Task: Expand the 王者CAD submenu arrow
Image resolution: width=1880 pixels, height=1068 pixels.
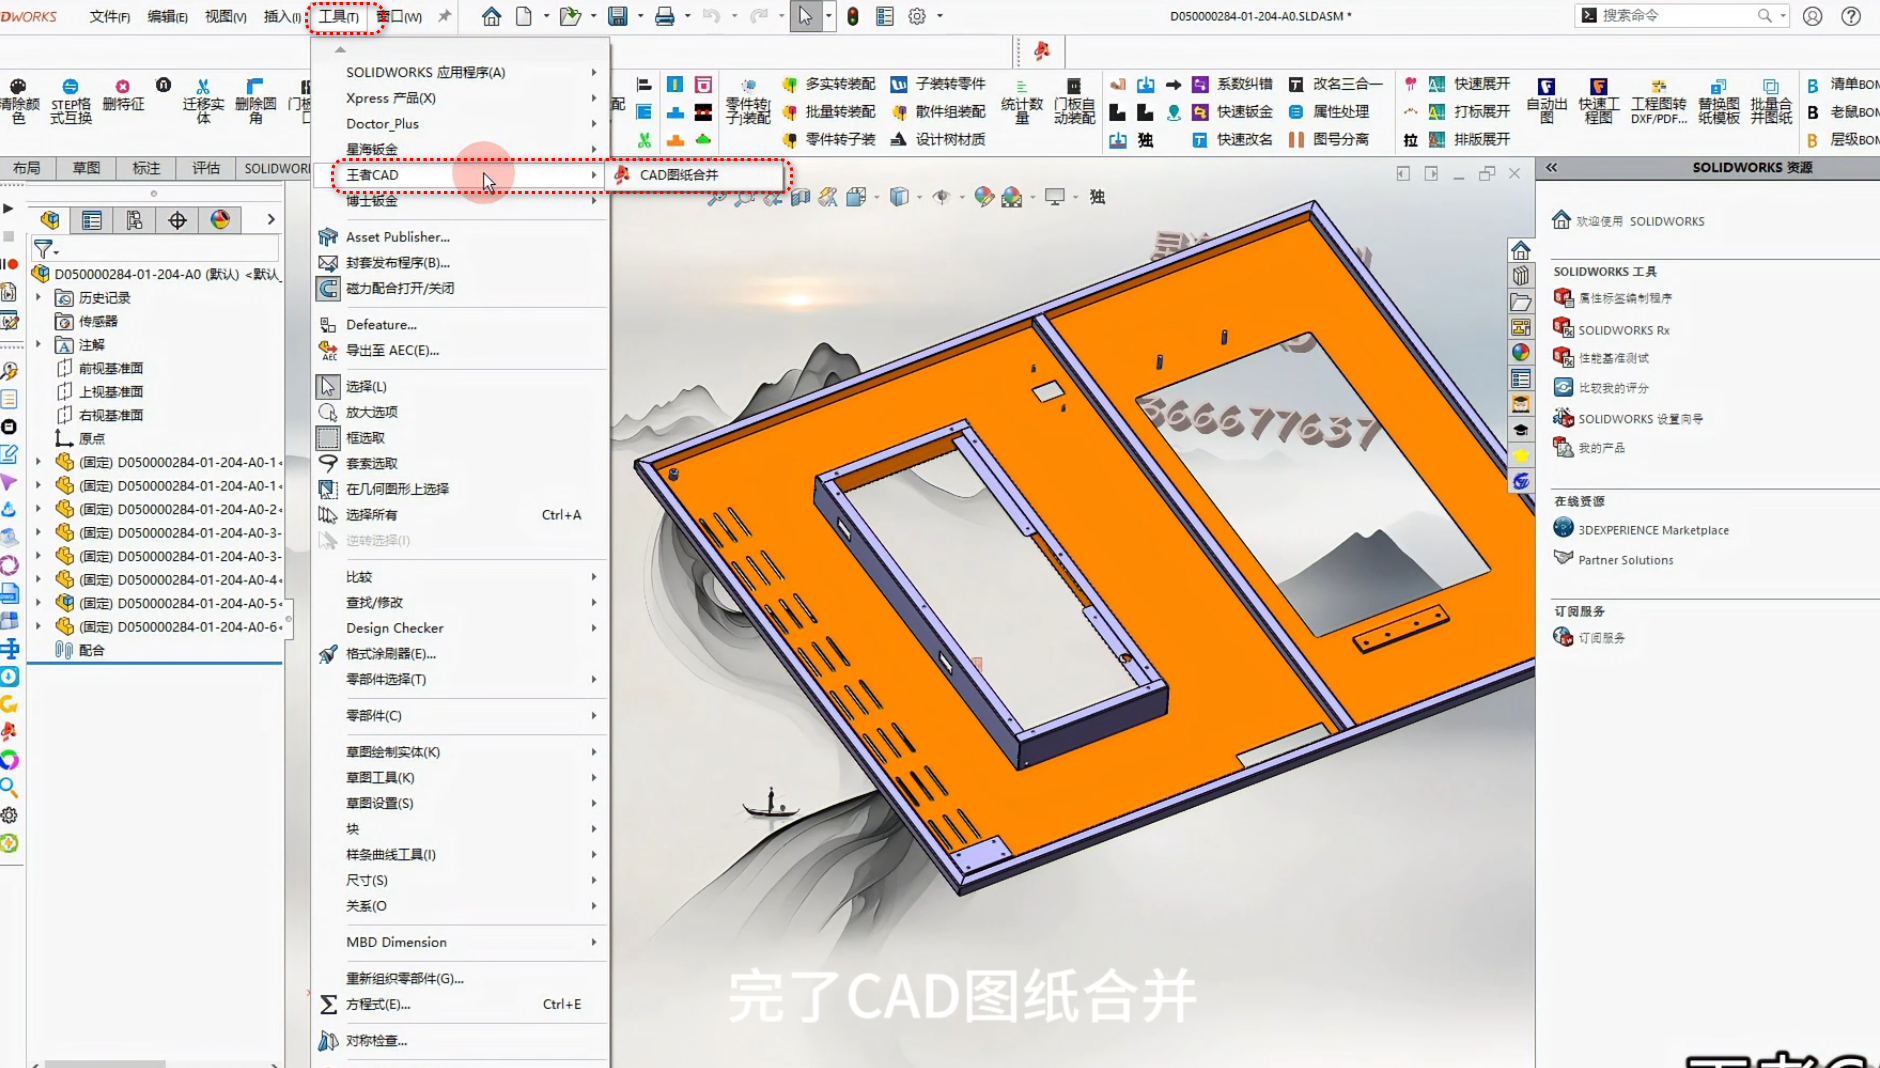Action: click(x=594, y=175)
